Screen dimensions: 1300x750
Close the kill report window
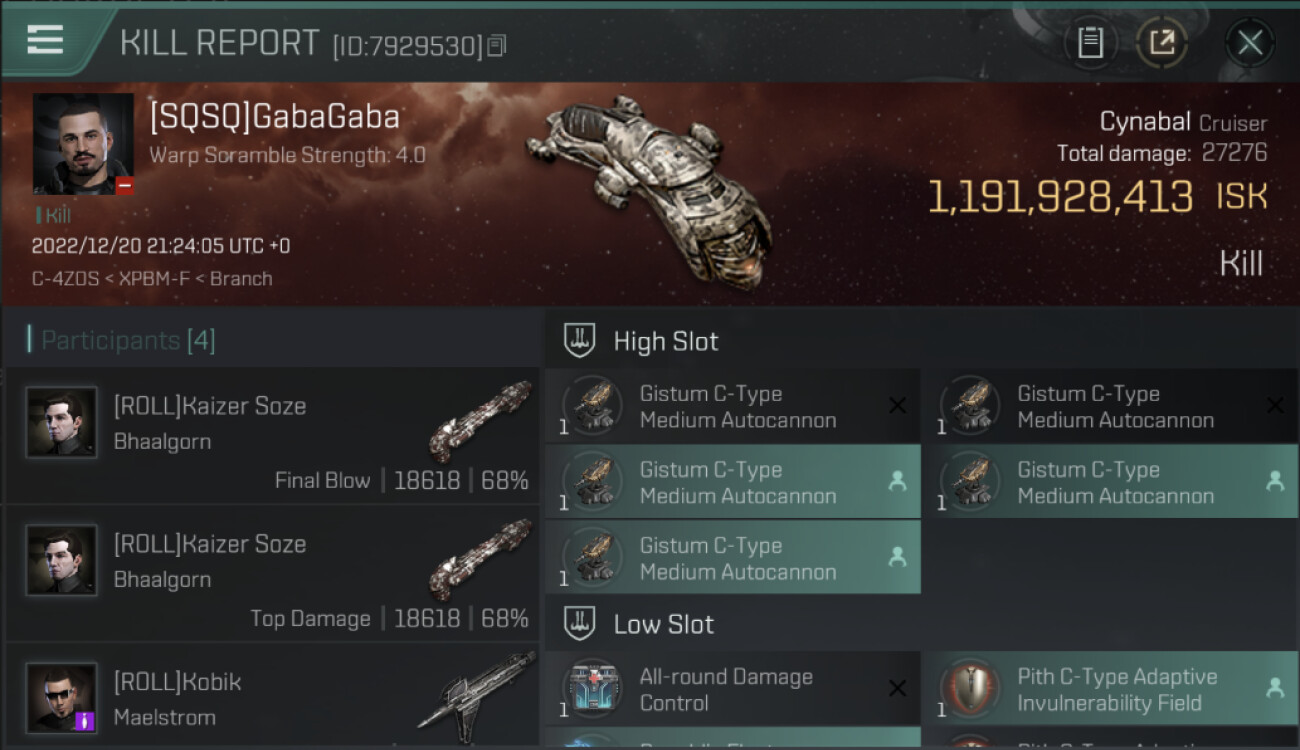[x=1249, y=43]
